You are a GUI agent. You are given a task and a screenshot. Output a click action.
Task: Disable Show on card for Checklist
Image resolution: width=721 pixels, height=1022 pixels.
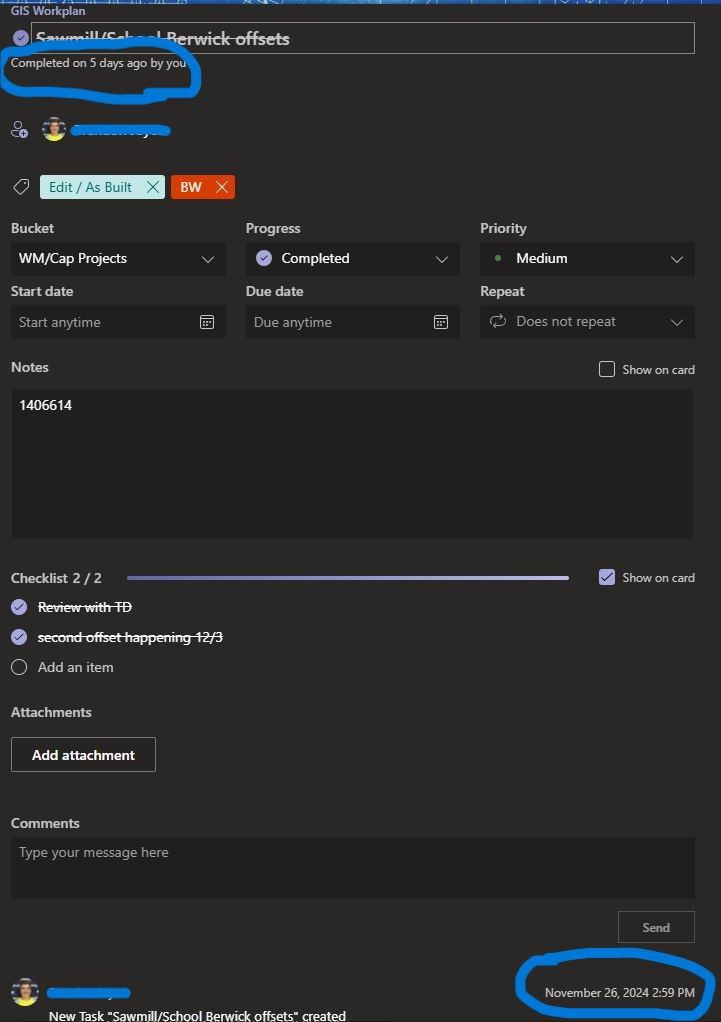[x=607, y=577]
